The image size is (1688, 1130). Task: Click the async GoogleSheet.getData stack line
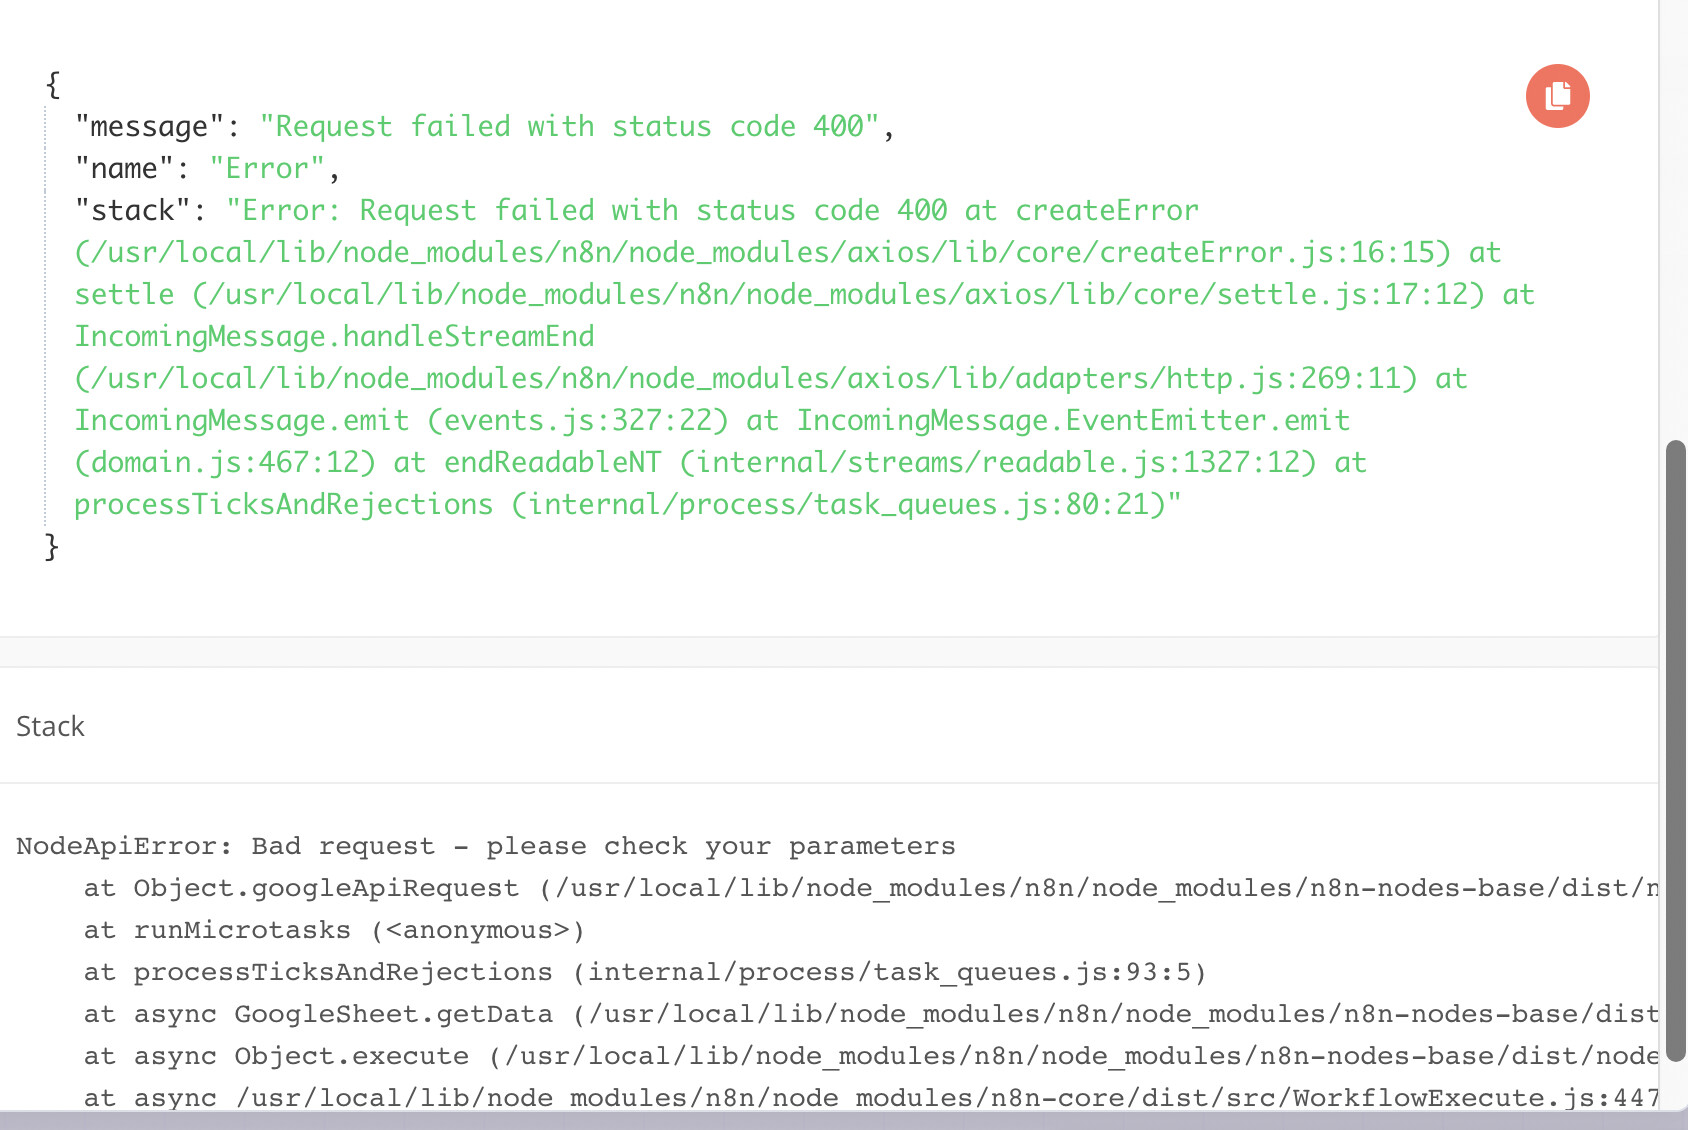pos(870,1014)
